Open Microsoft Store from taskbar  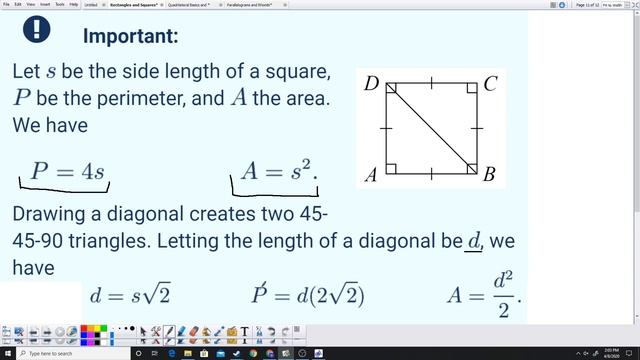point(204,353)
